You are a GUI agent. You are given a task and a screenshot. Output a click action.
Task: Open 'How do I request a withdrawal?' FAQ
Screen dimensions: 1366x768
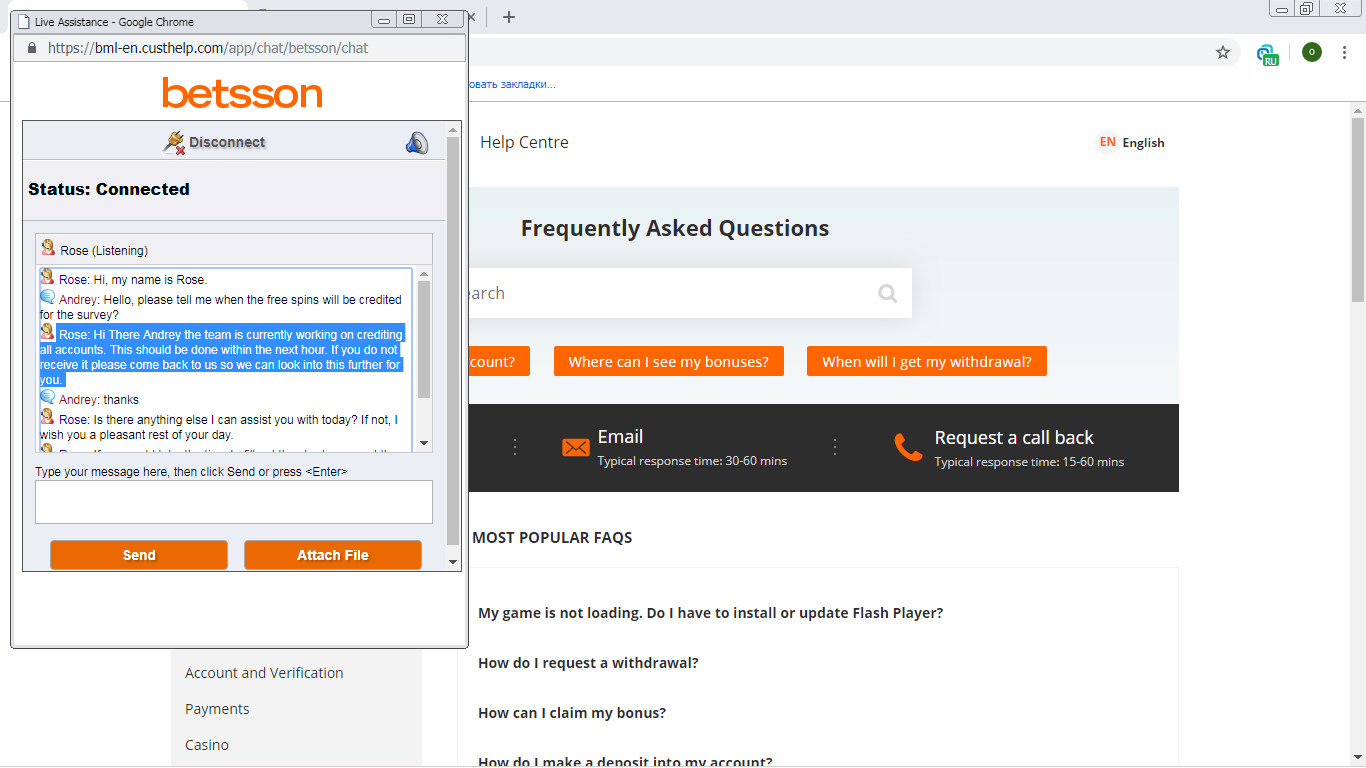[x=588, y=663]
